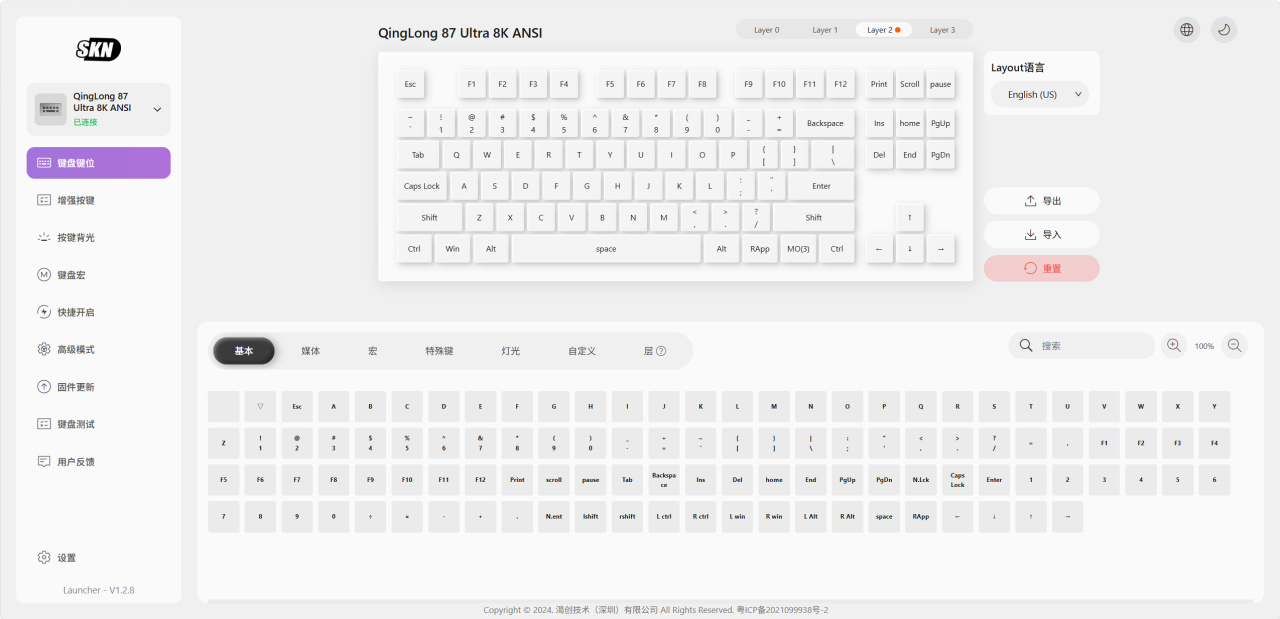
Task: Switch to Layer 1
Action: tap(825, 30)
